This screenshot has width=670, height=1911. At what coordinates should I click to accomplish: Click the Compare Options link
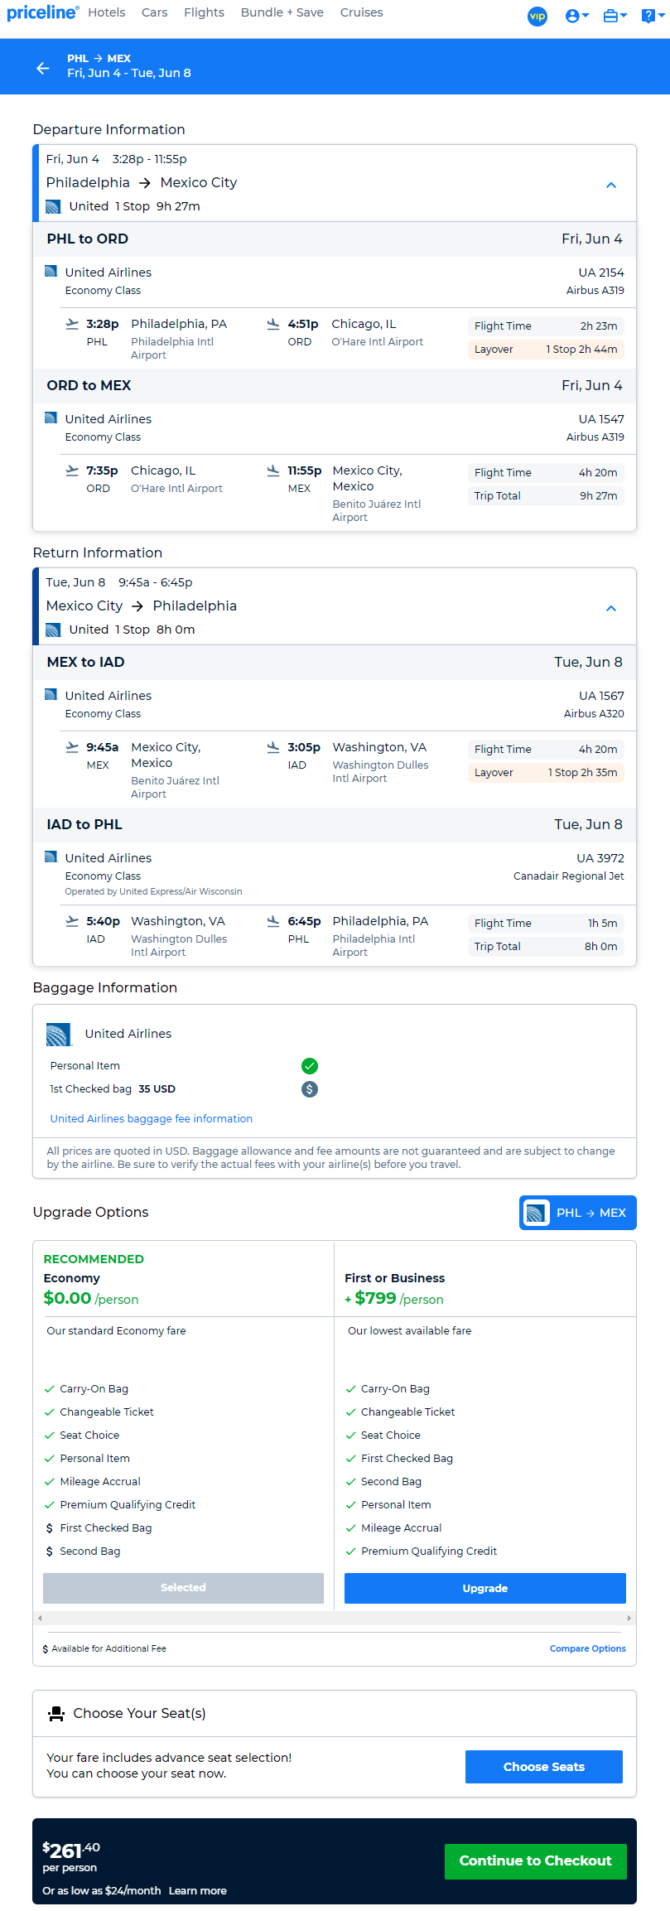click(588, 1649)
